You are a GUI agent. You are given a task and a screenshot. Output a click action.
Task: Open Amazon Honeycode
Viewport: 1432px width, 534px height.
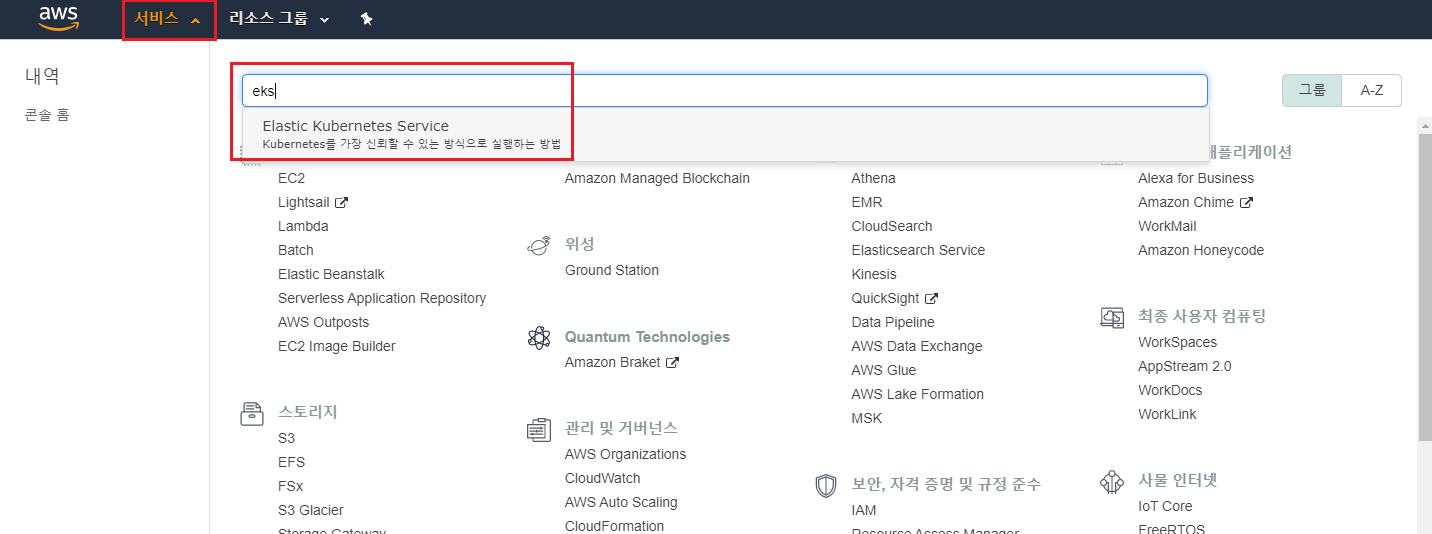(x=1201, y=250)
